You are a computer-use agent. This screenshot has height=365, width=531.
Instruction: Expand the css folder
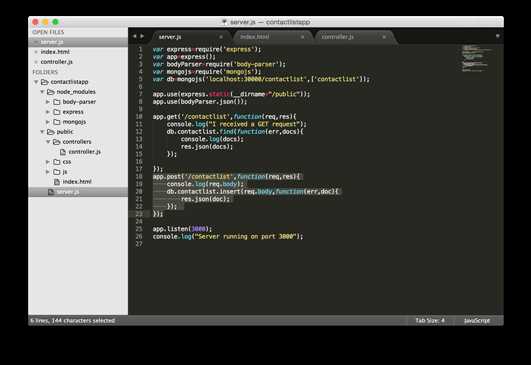[48, 162]
